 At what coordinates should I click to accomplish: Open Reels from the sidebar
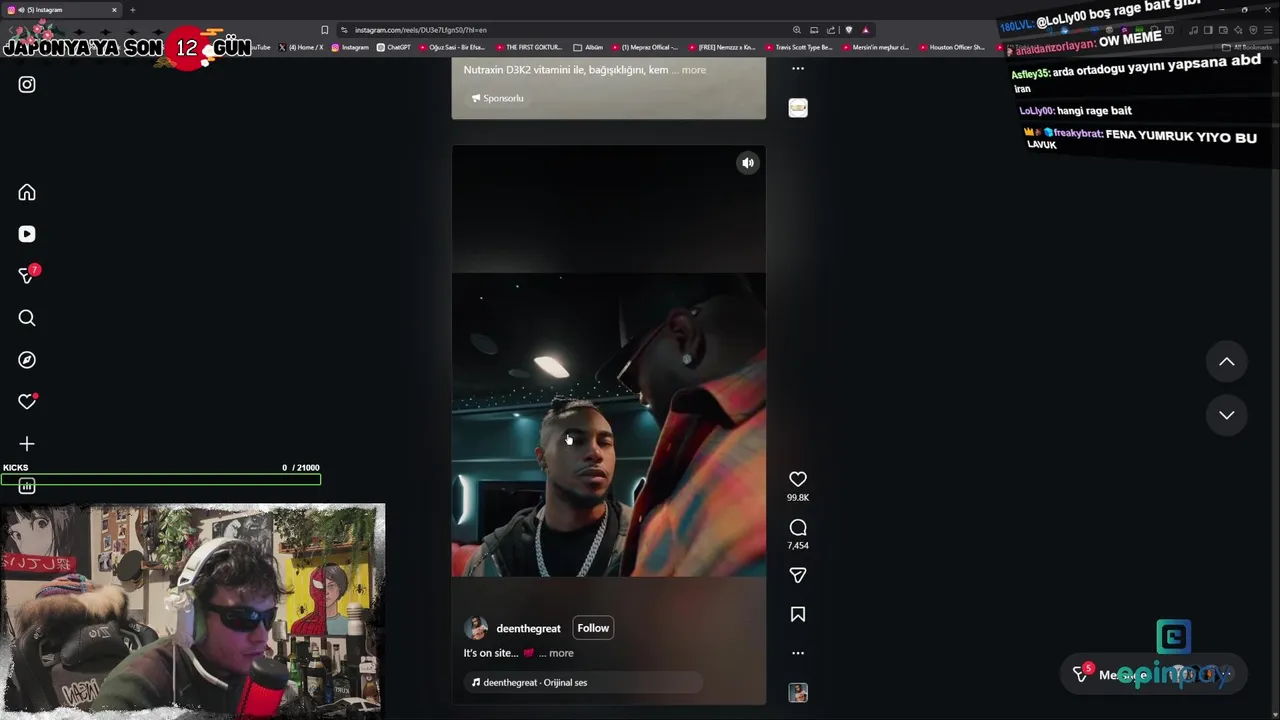click(27, 234)
